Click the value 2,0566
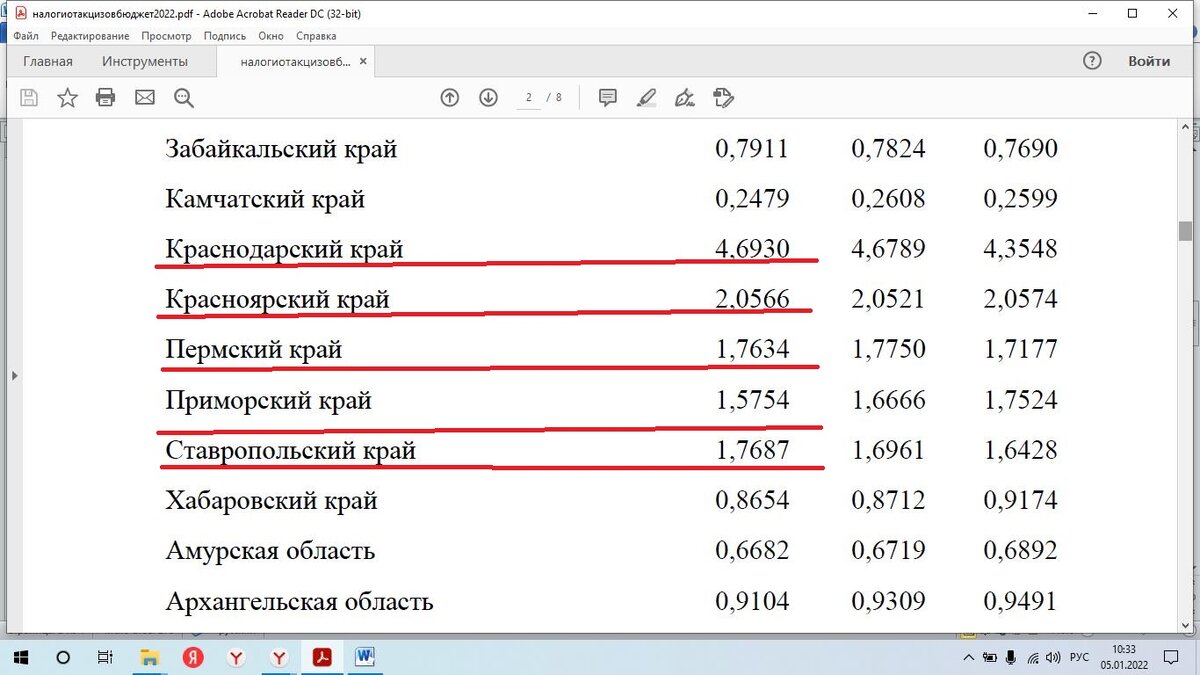Image resolution: width=1200 pixels, height=675 pixels. 752,299
